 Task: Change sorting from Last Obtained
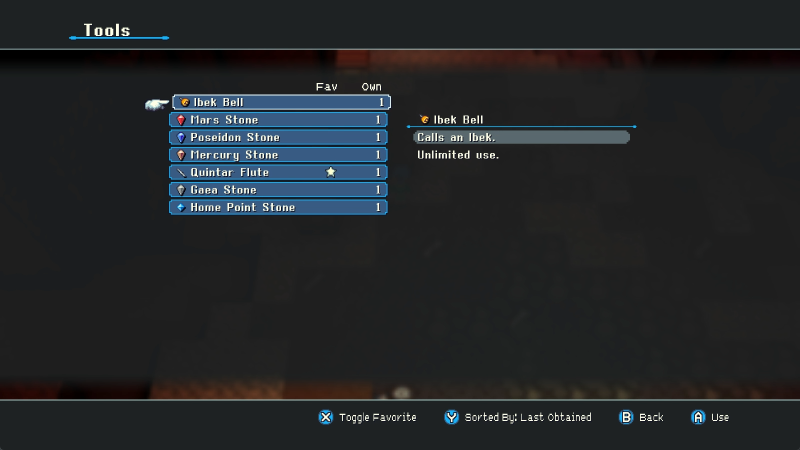click(x=528, y=417)
